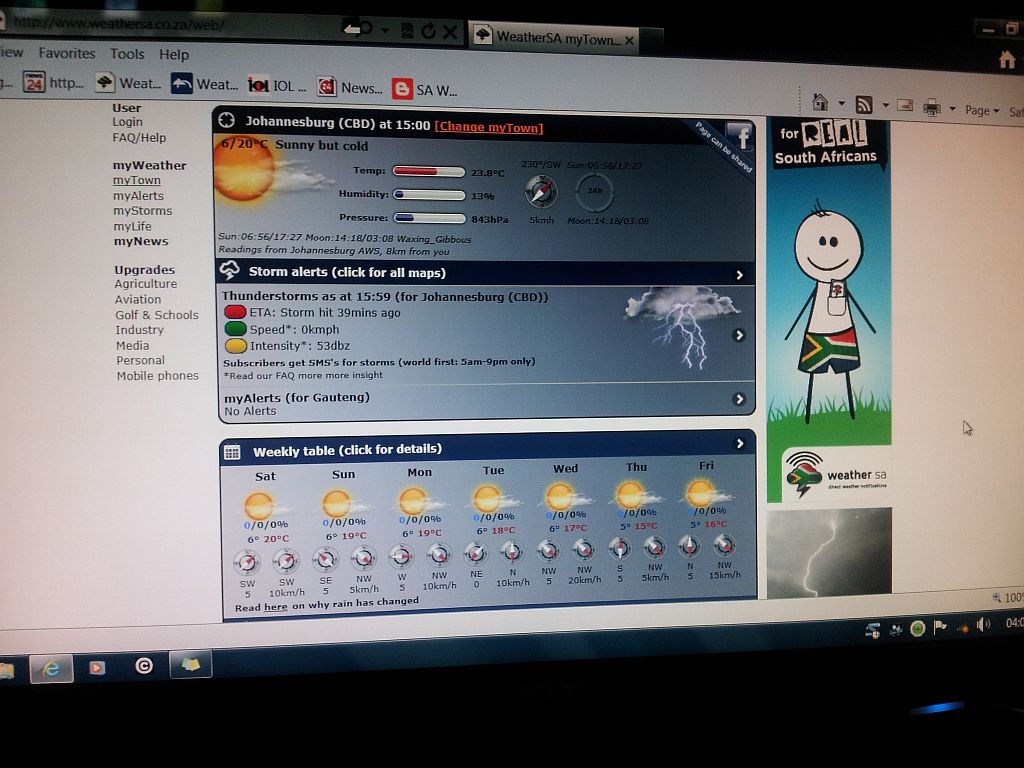Open the Print dropdown arrow
1024x768 pixels.
(x=952, y=109)
